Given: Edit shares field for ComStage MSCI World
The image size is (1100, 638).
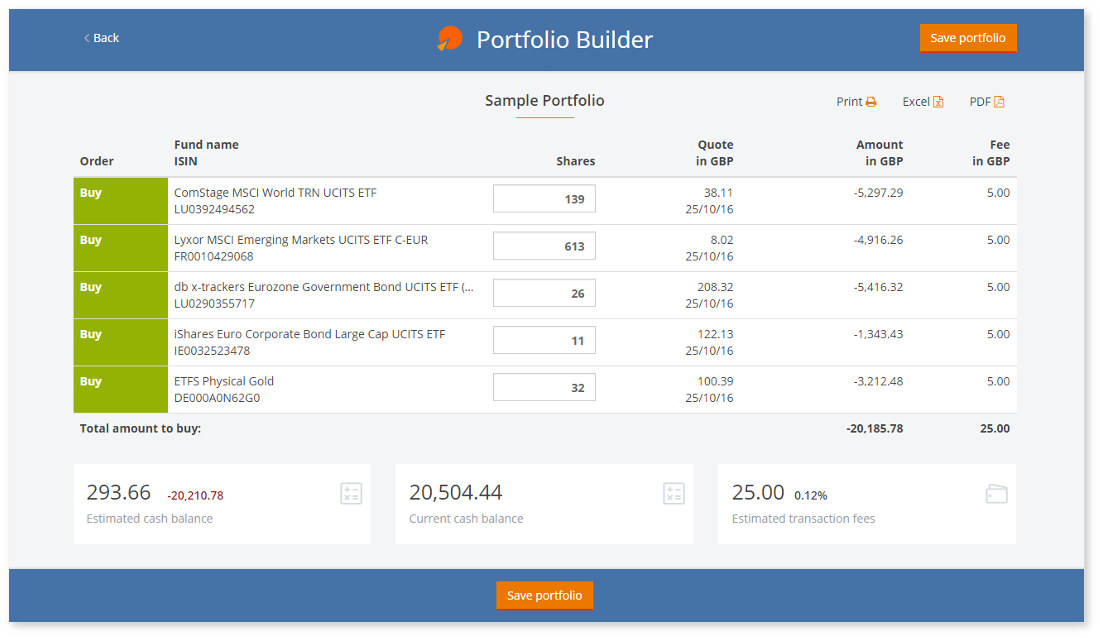Looking at the screenshot, I should click(544, 199).
